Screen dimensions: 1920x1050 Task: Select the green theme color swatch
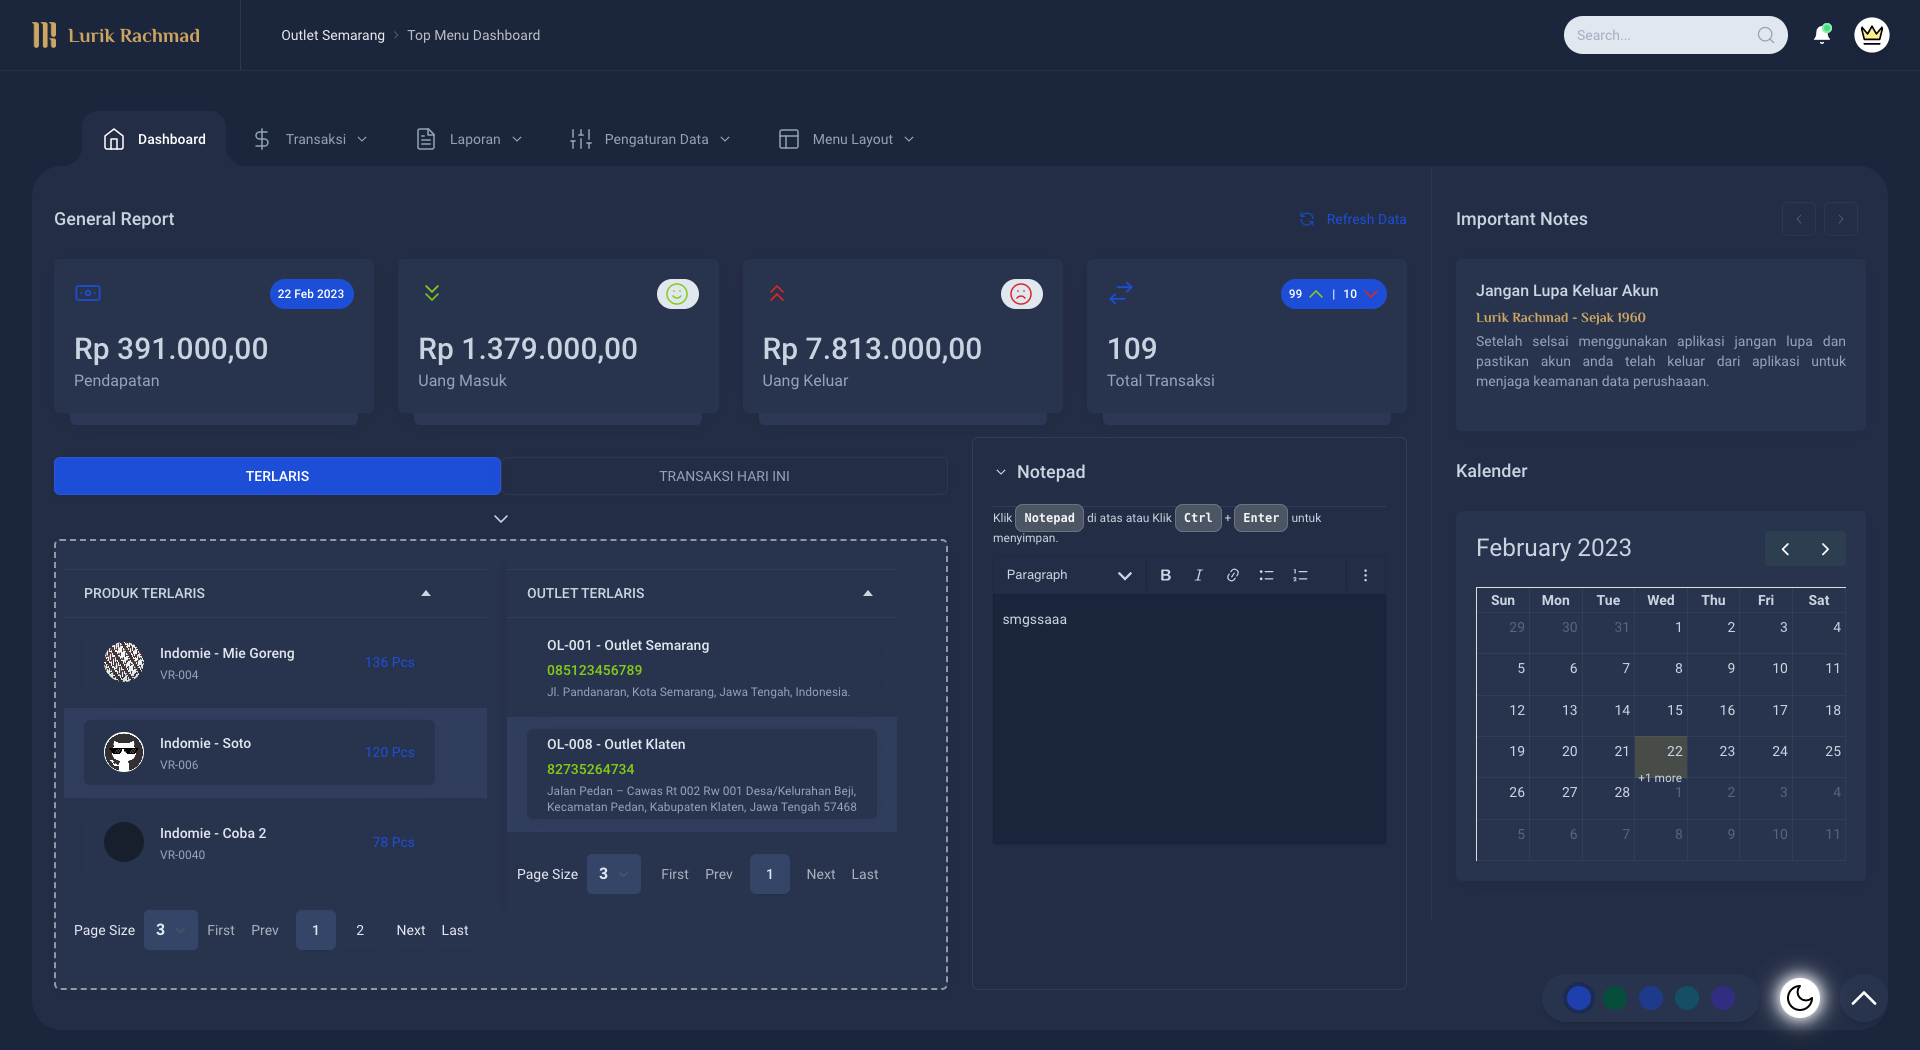tap(1615, 997)
